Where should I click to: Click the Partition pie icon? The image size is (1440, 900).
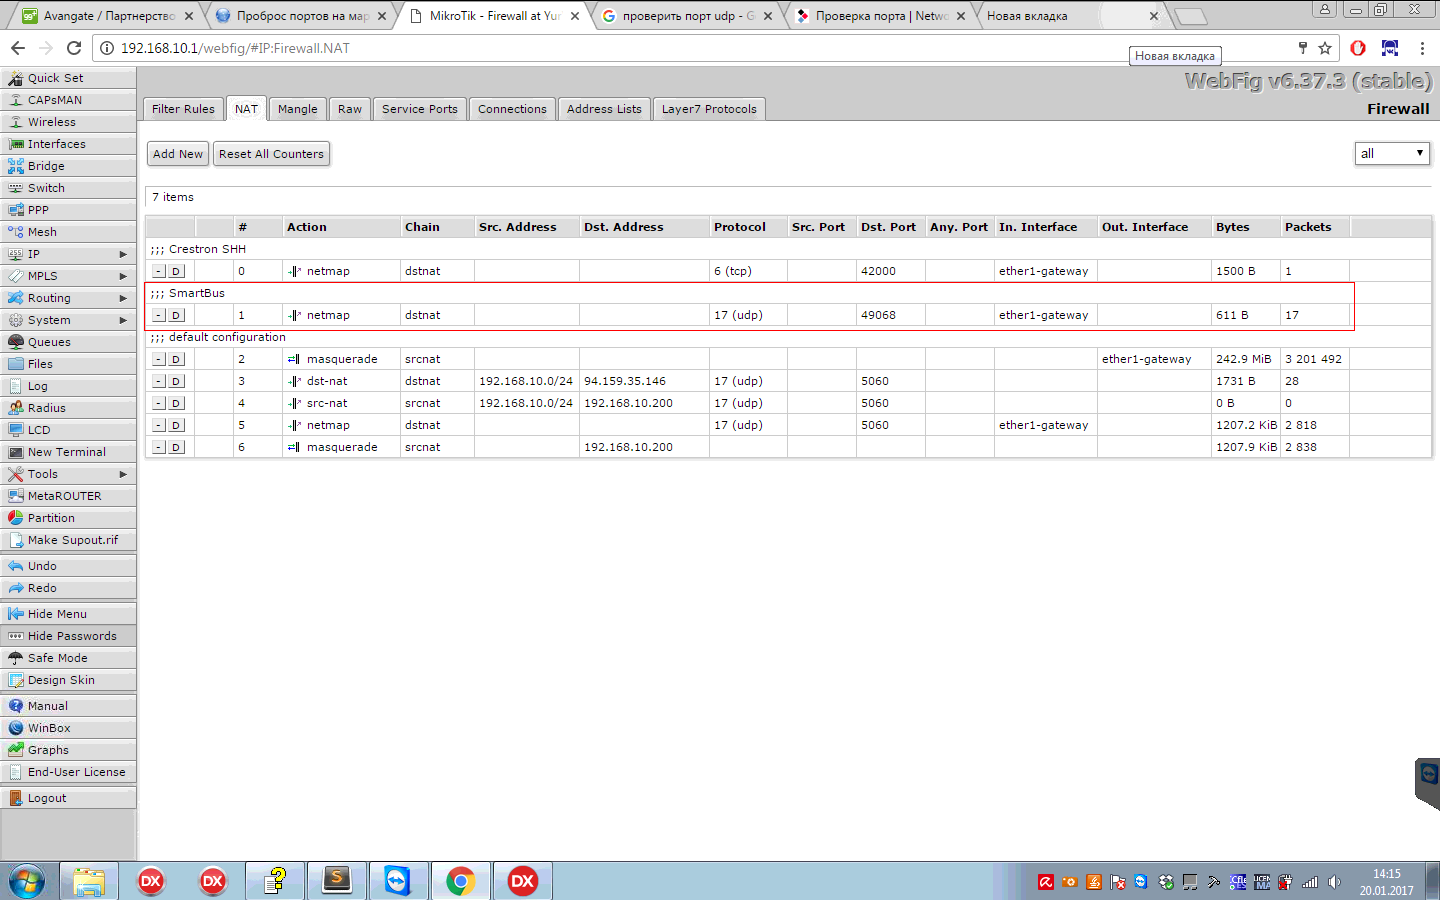pos(15,518)
